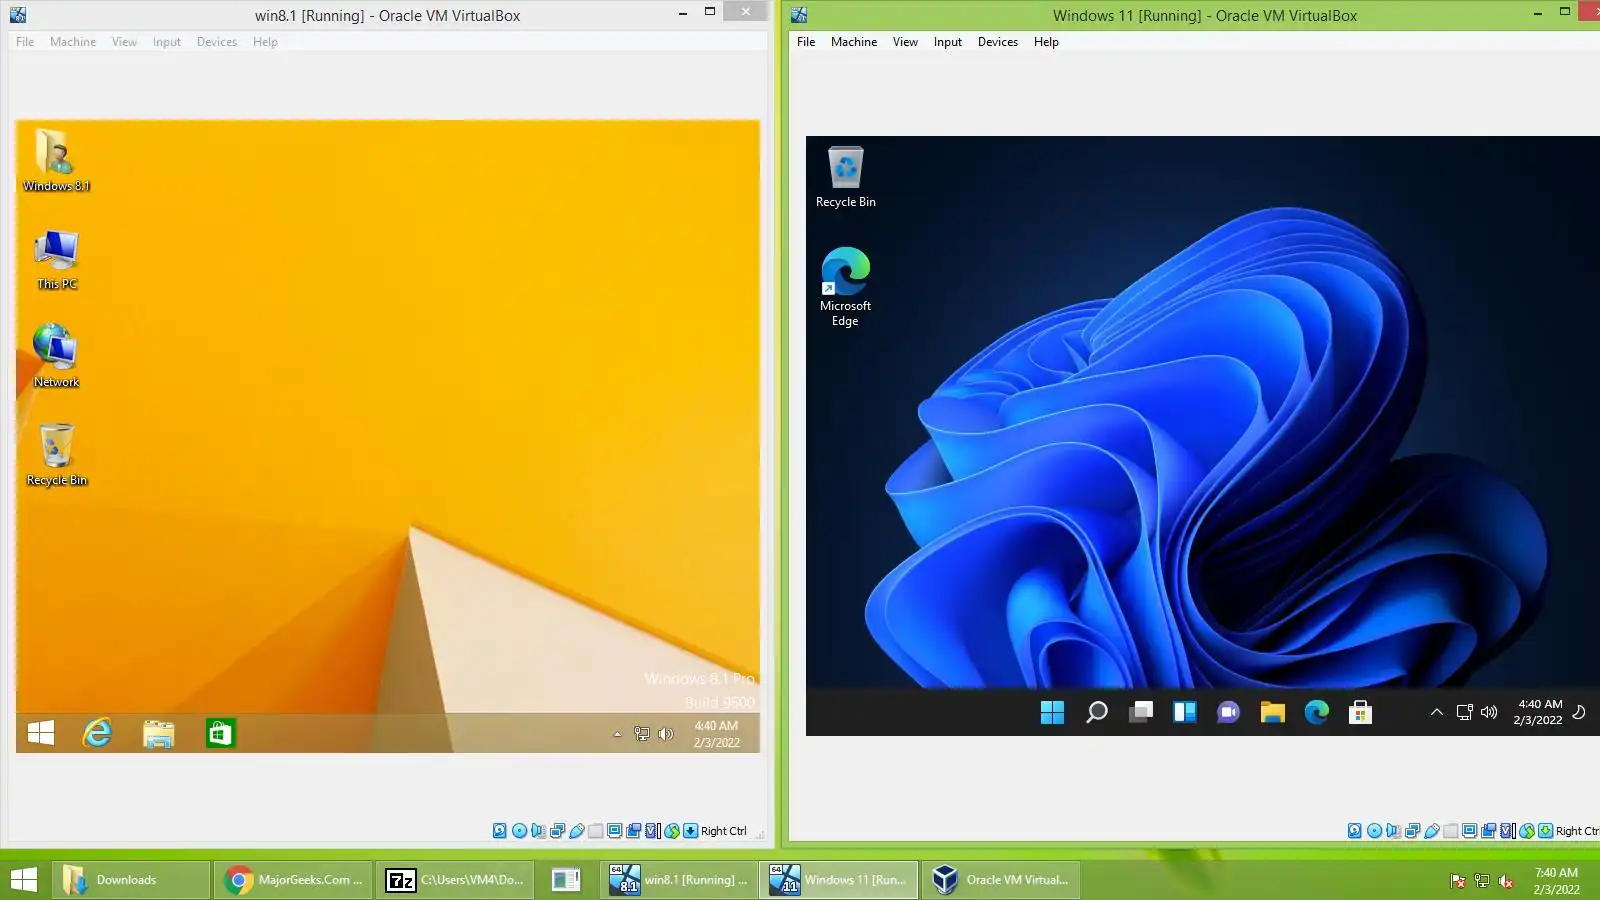Click the speaker icon in Windows 11 tray
The height and width of the screenshot is (900, 1600).
[x=1489, y=712]
